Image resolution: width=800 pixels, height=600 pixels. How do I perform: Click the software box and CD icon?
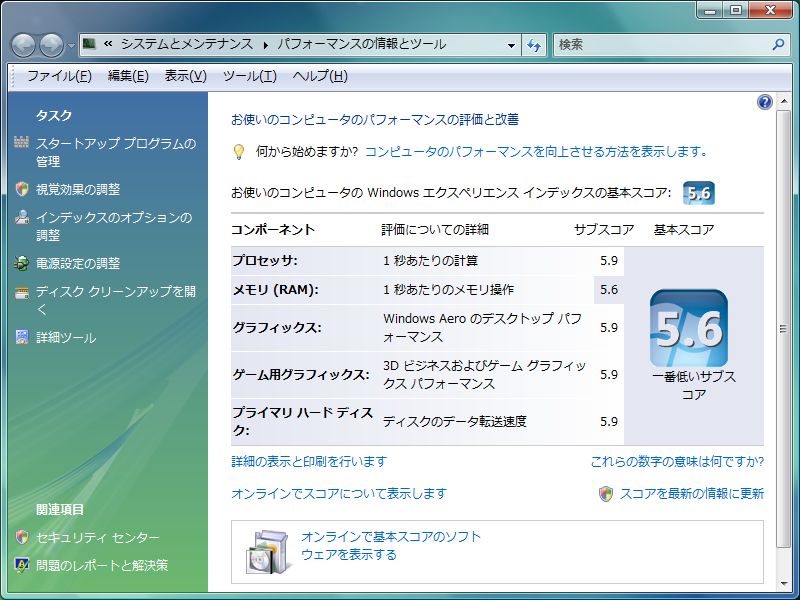coord(268,552)
